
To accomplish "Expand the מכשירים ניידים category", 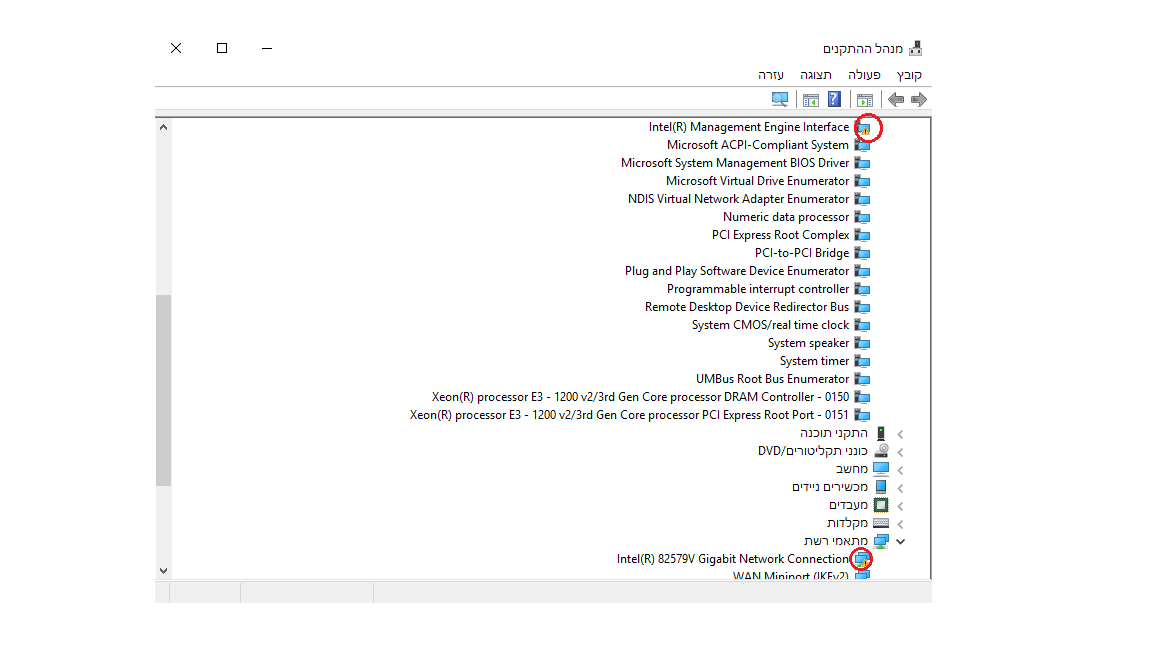I will 900,488.
